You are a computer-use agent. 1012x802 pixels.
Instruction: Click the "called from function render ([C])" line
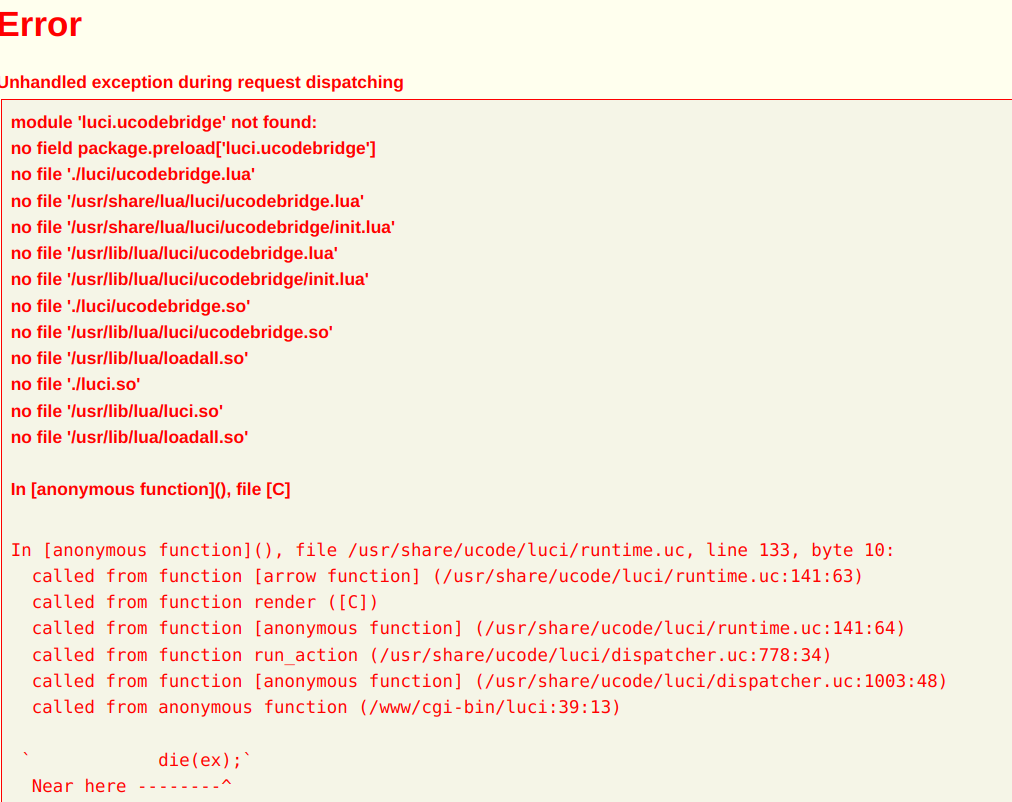point(205,603)
